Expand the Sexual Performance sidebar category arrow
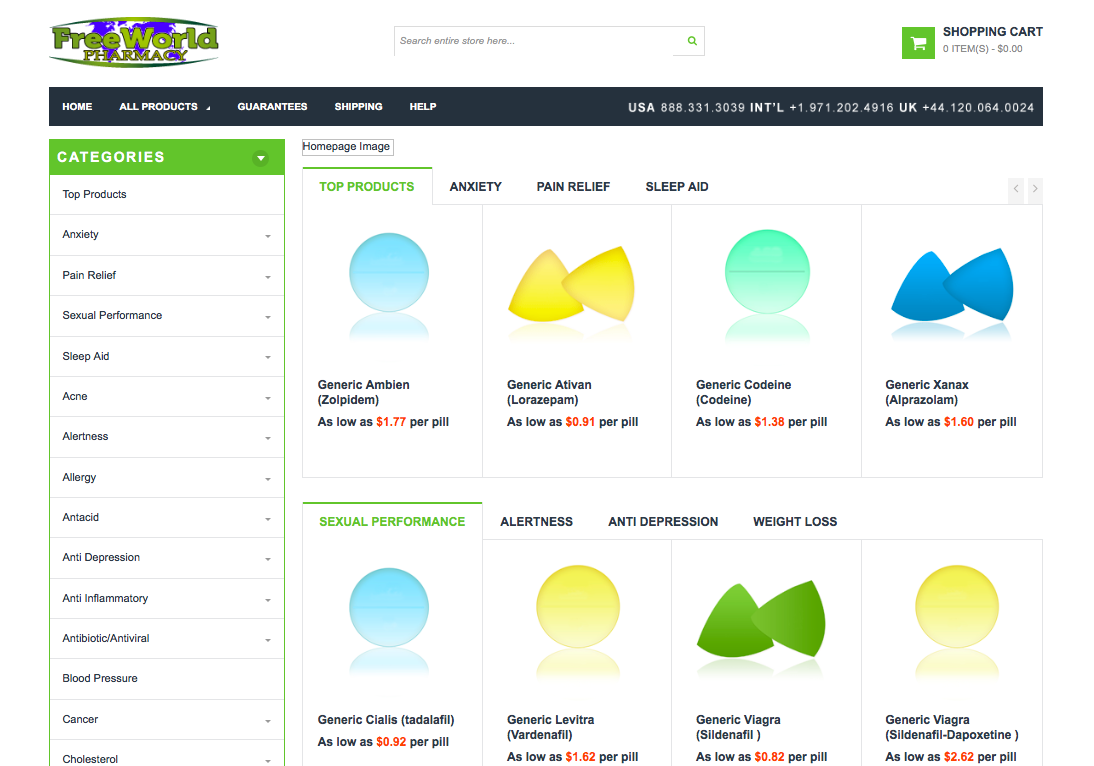Screen dimensions: 1094x766 [268, 317]
